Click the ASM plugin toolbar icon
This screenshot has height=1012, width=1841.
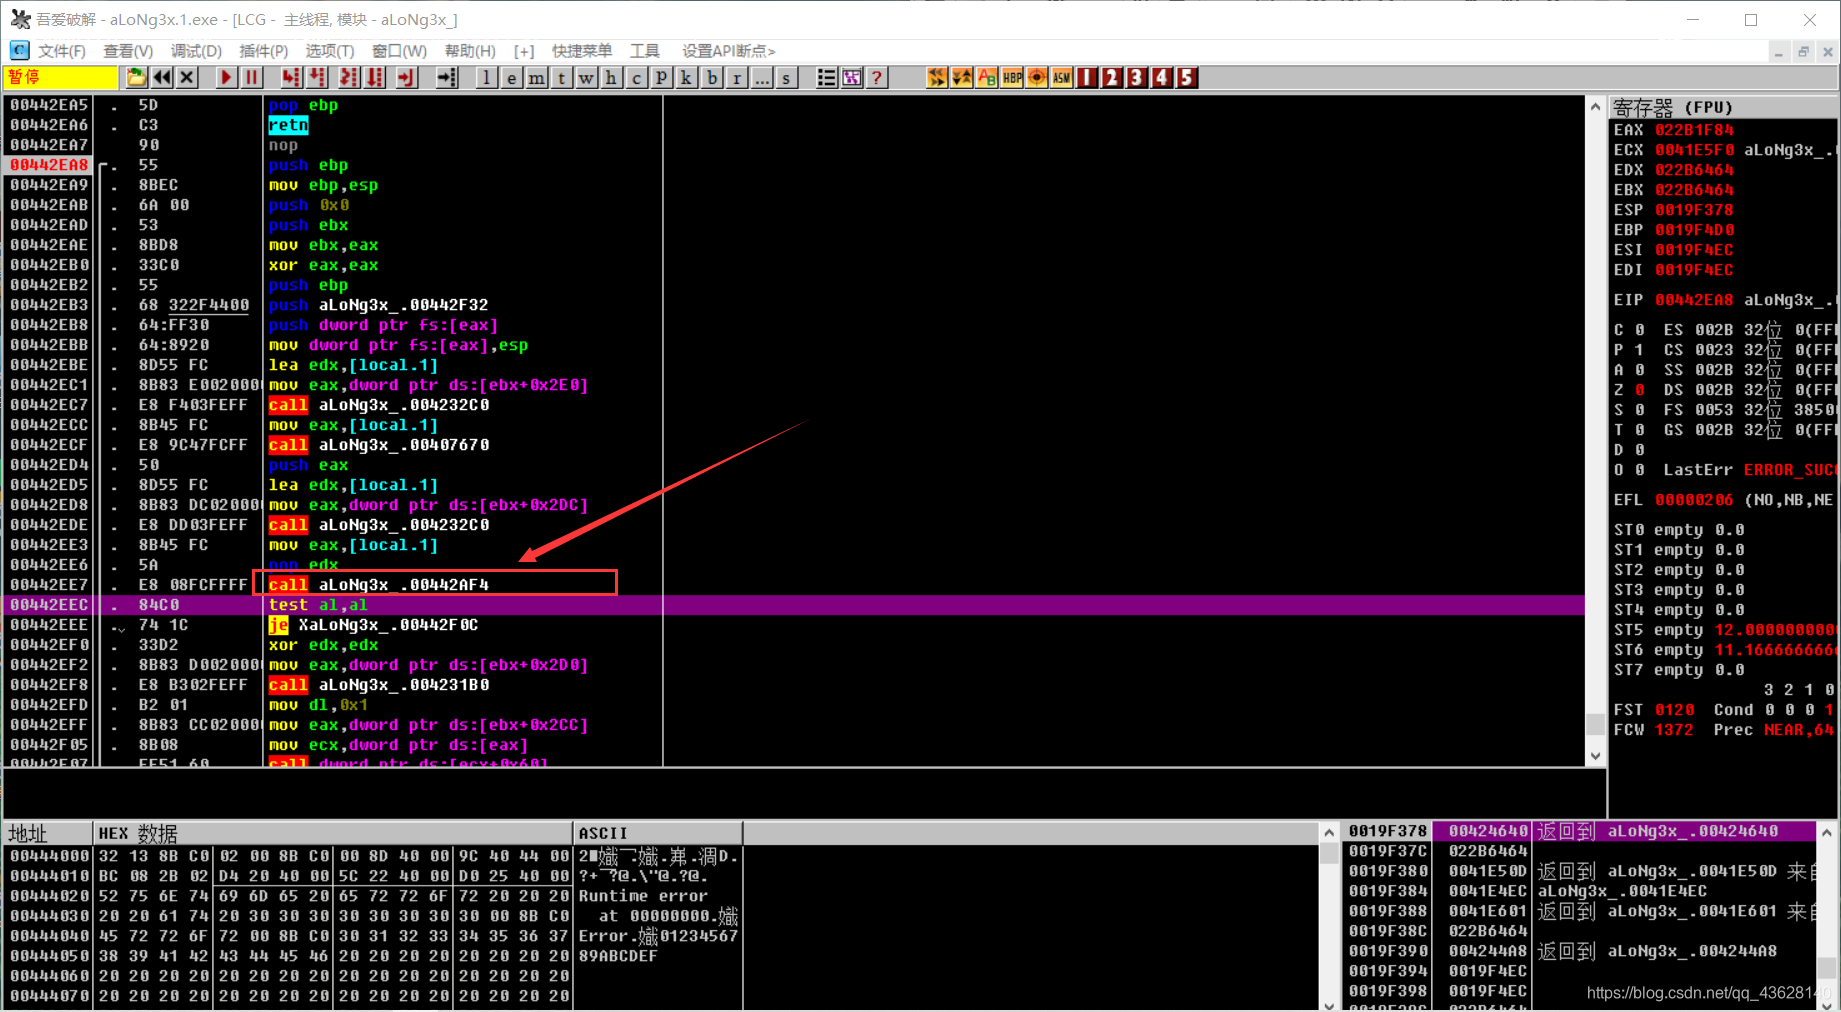[x=1062, y=78]
